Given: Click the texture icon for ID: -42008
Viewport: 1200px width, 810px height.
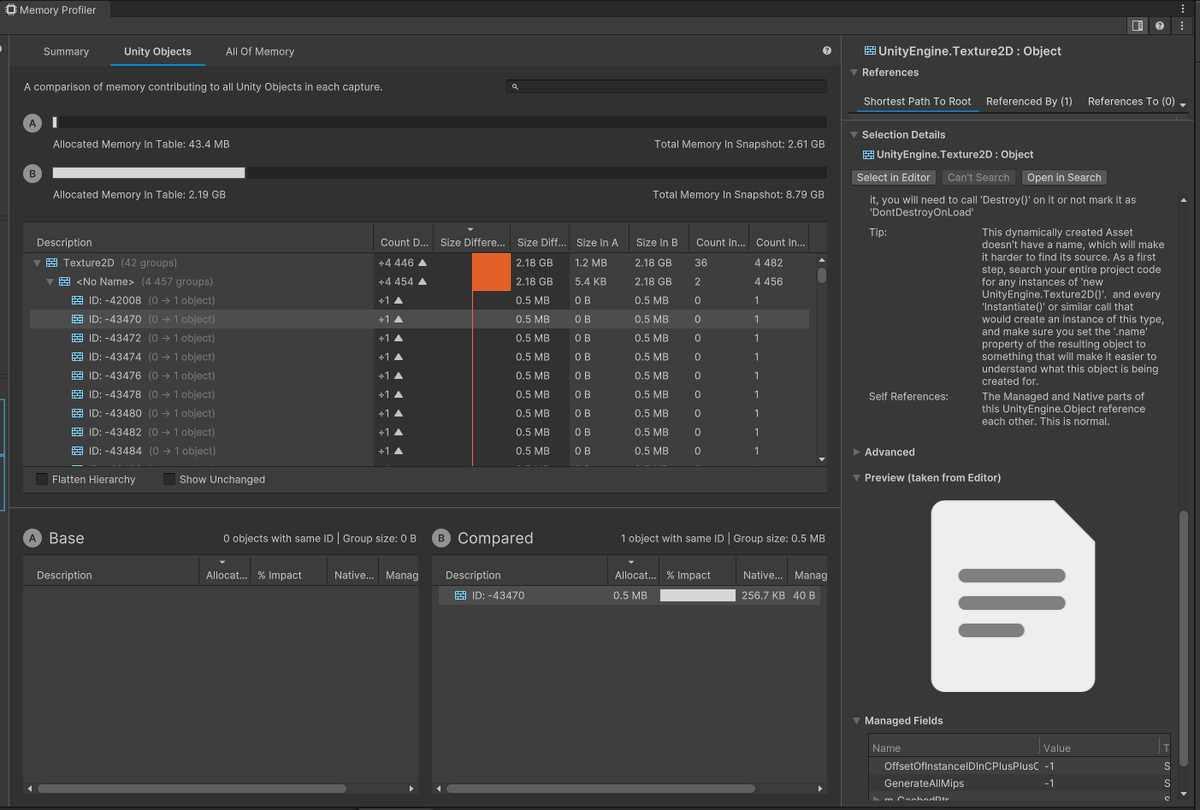Looking at the screenshot, I should (x=78, y=301).
